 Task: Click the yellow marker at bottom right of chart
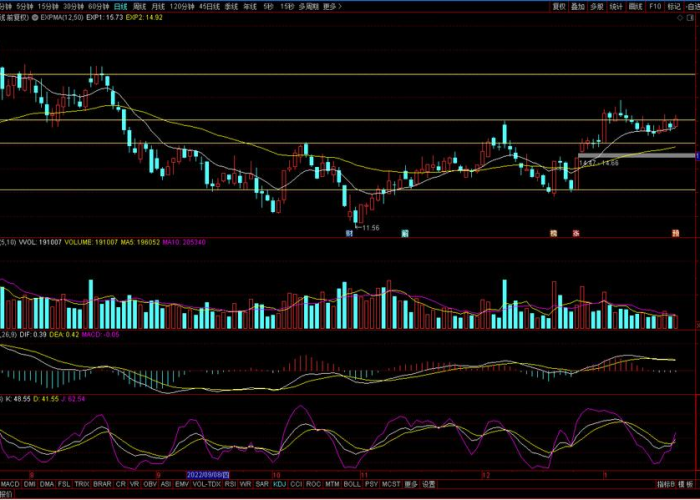pyautogui.click(x=675, y=233)
